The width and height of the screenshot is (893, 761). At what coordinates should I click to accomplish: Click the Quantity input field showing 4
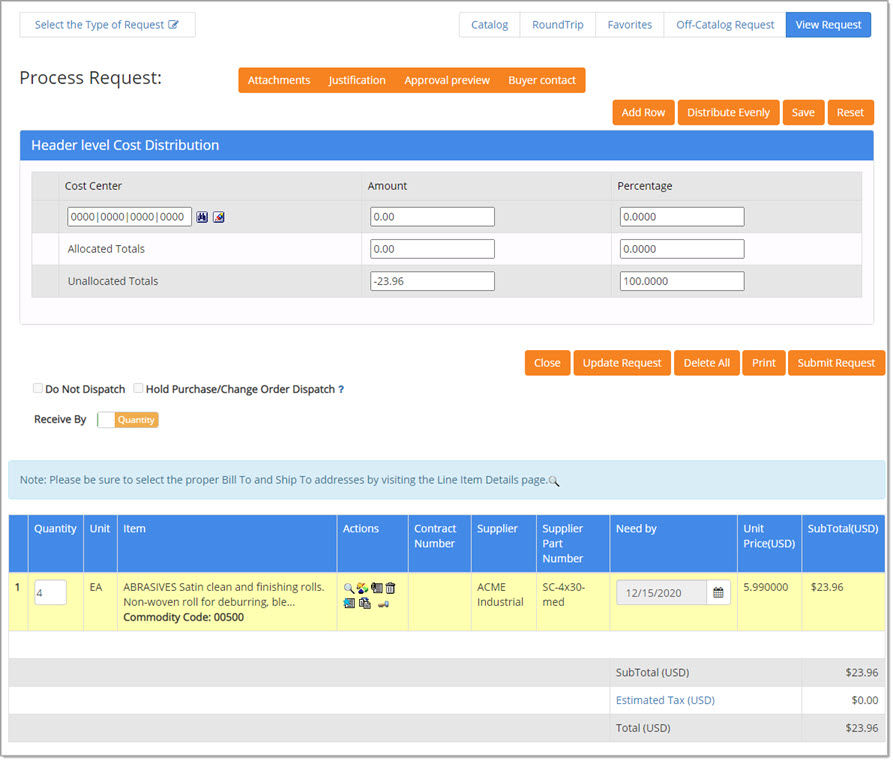click(50, 592)
